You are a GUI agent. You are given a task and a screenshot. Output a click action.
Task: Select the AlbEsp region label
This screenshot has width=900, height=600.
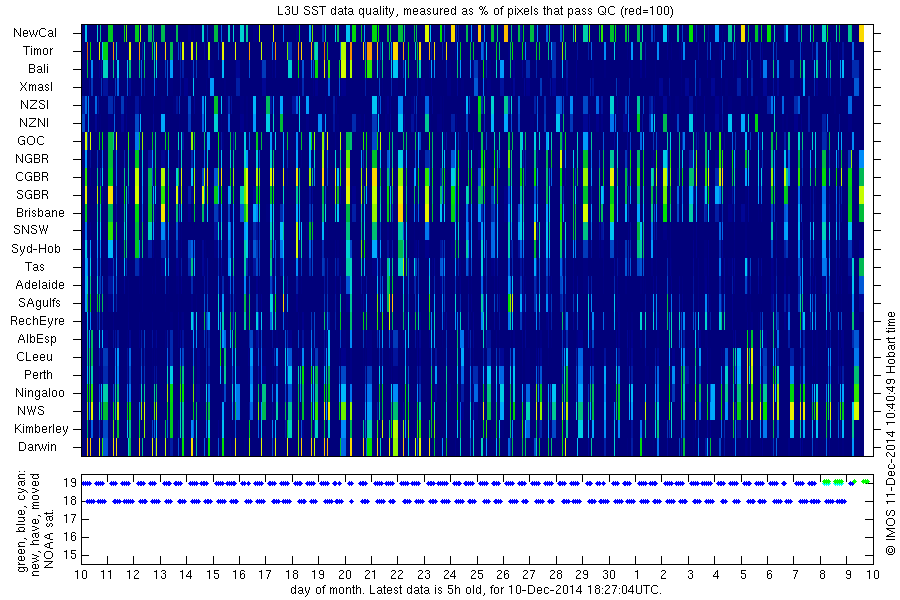click(37, 339)
